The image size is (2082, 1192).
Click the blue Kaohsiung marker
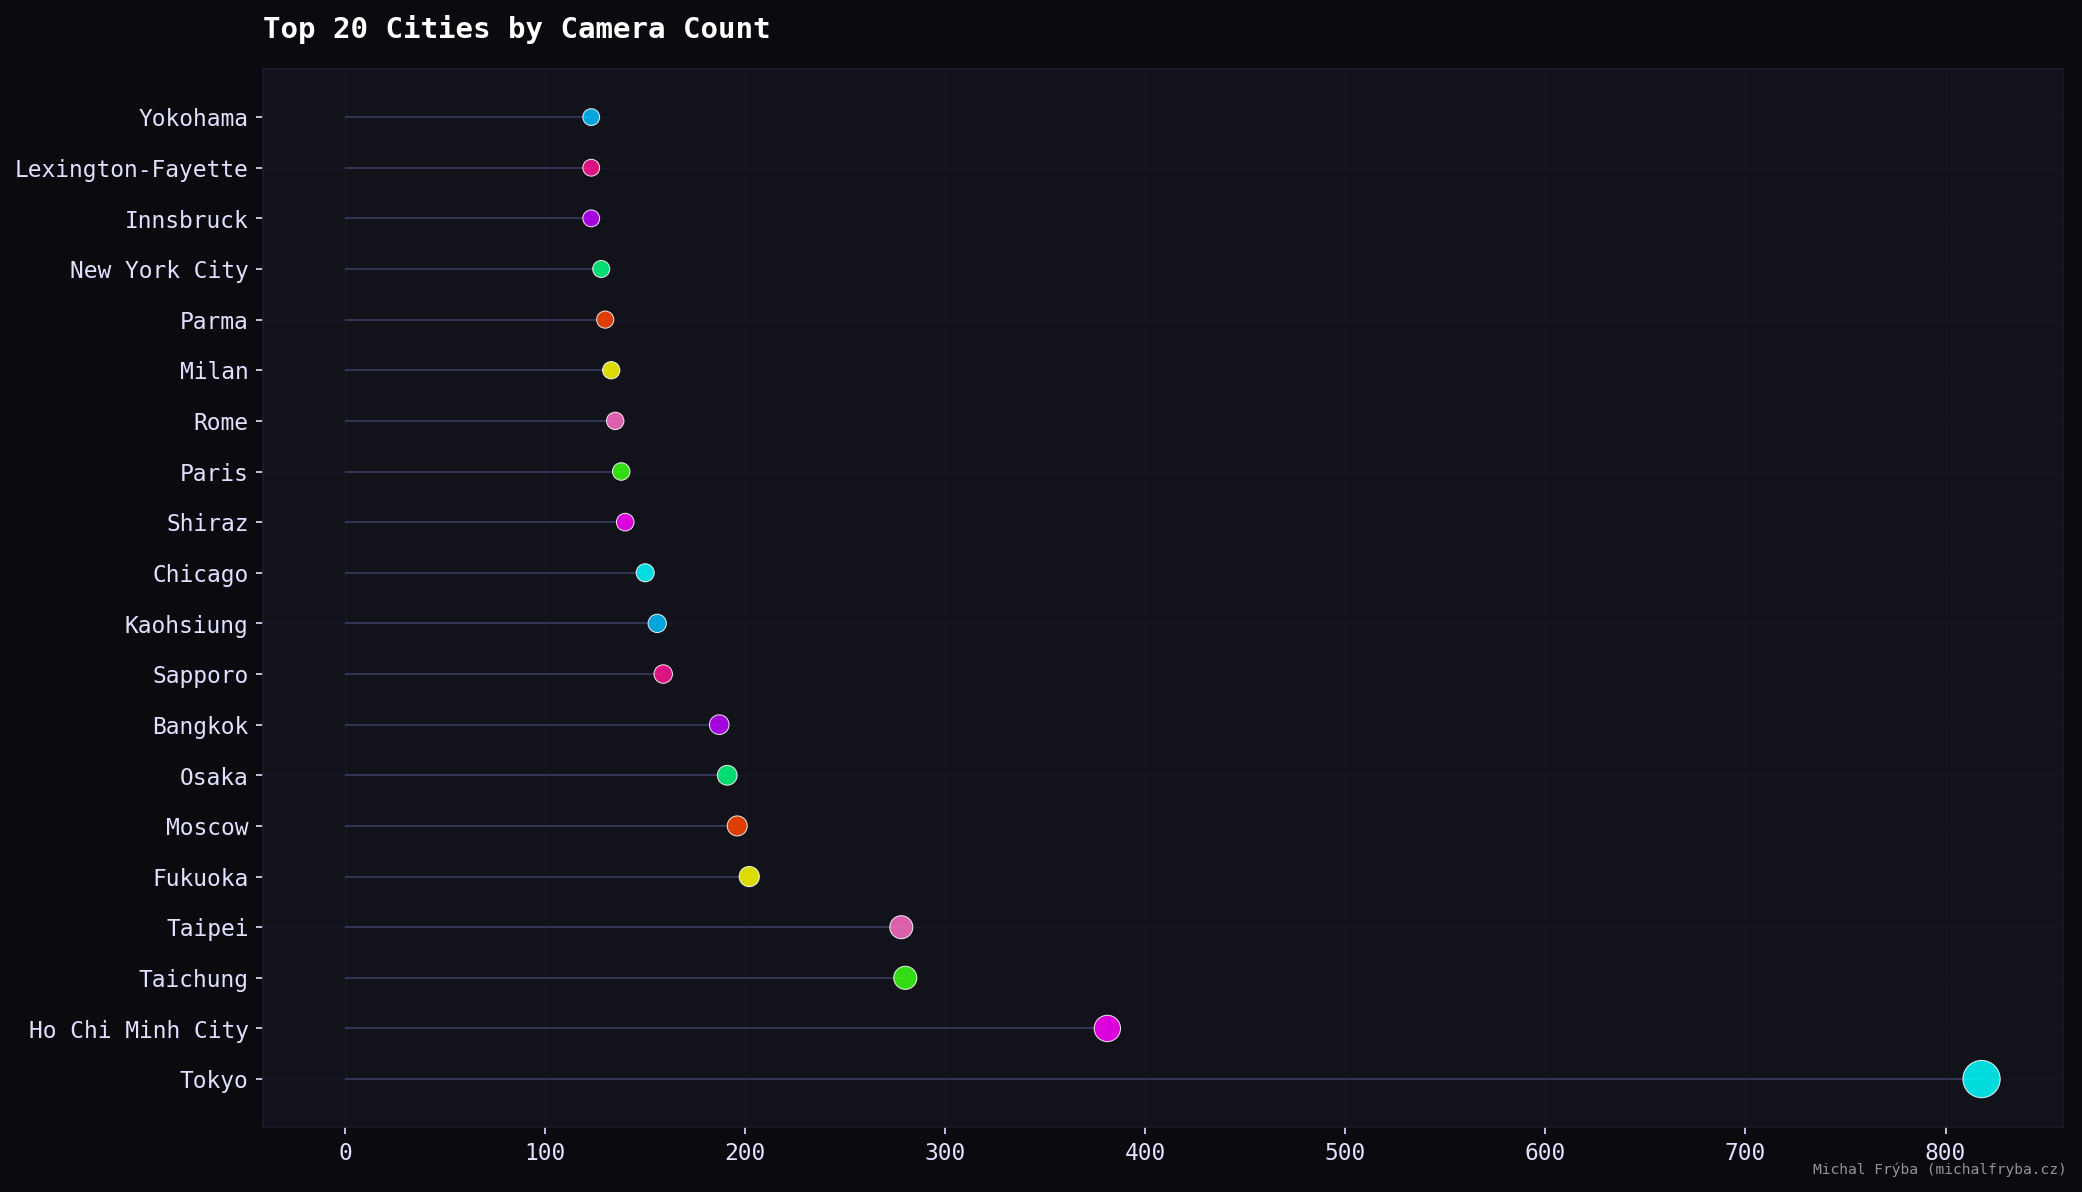pos(656,624)
